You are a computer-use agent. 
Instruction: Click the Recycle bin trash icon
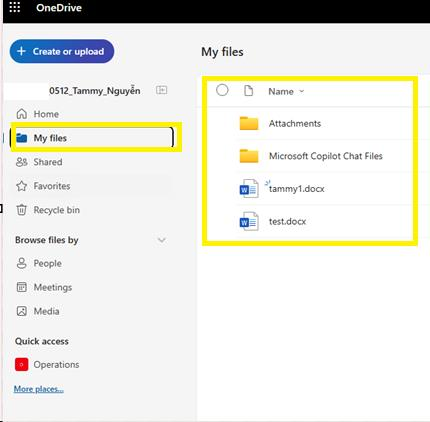point(22,210)
